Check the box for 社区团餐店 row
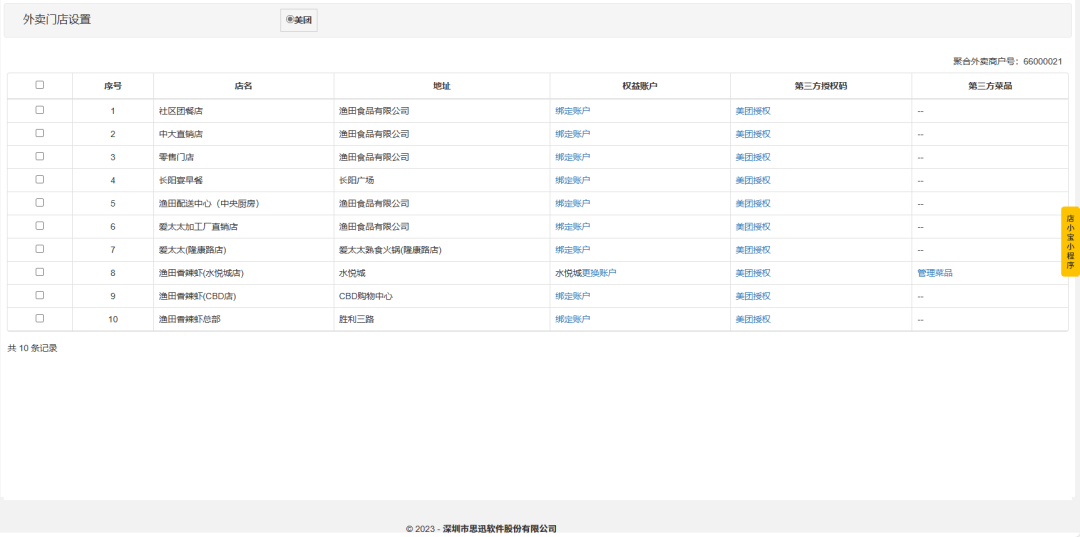 point(39,110)
